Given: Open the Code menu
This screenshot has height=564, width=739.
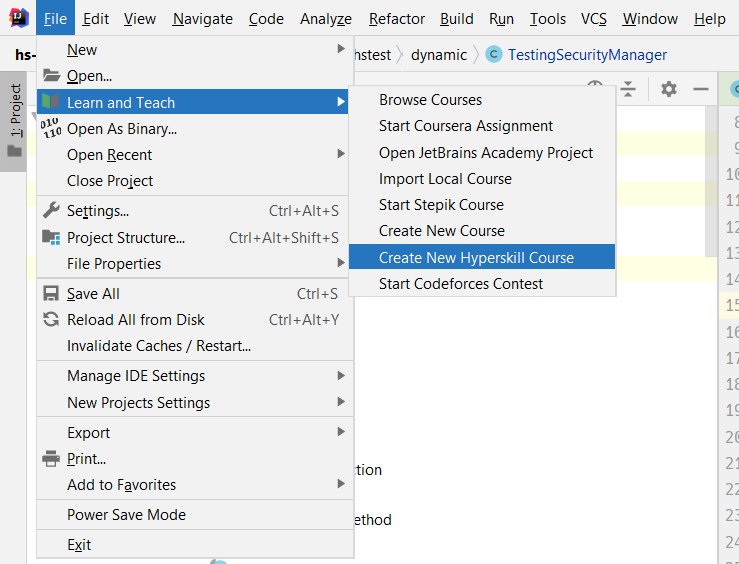Looking at the screenshot, I should click(x=266, y=18).
